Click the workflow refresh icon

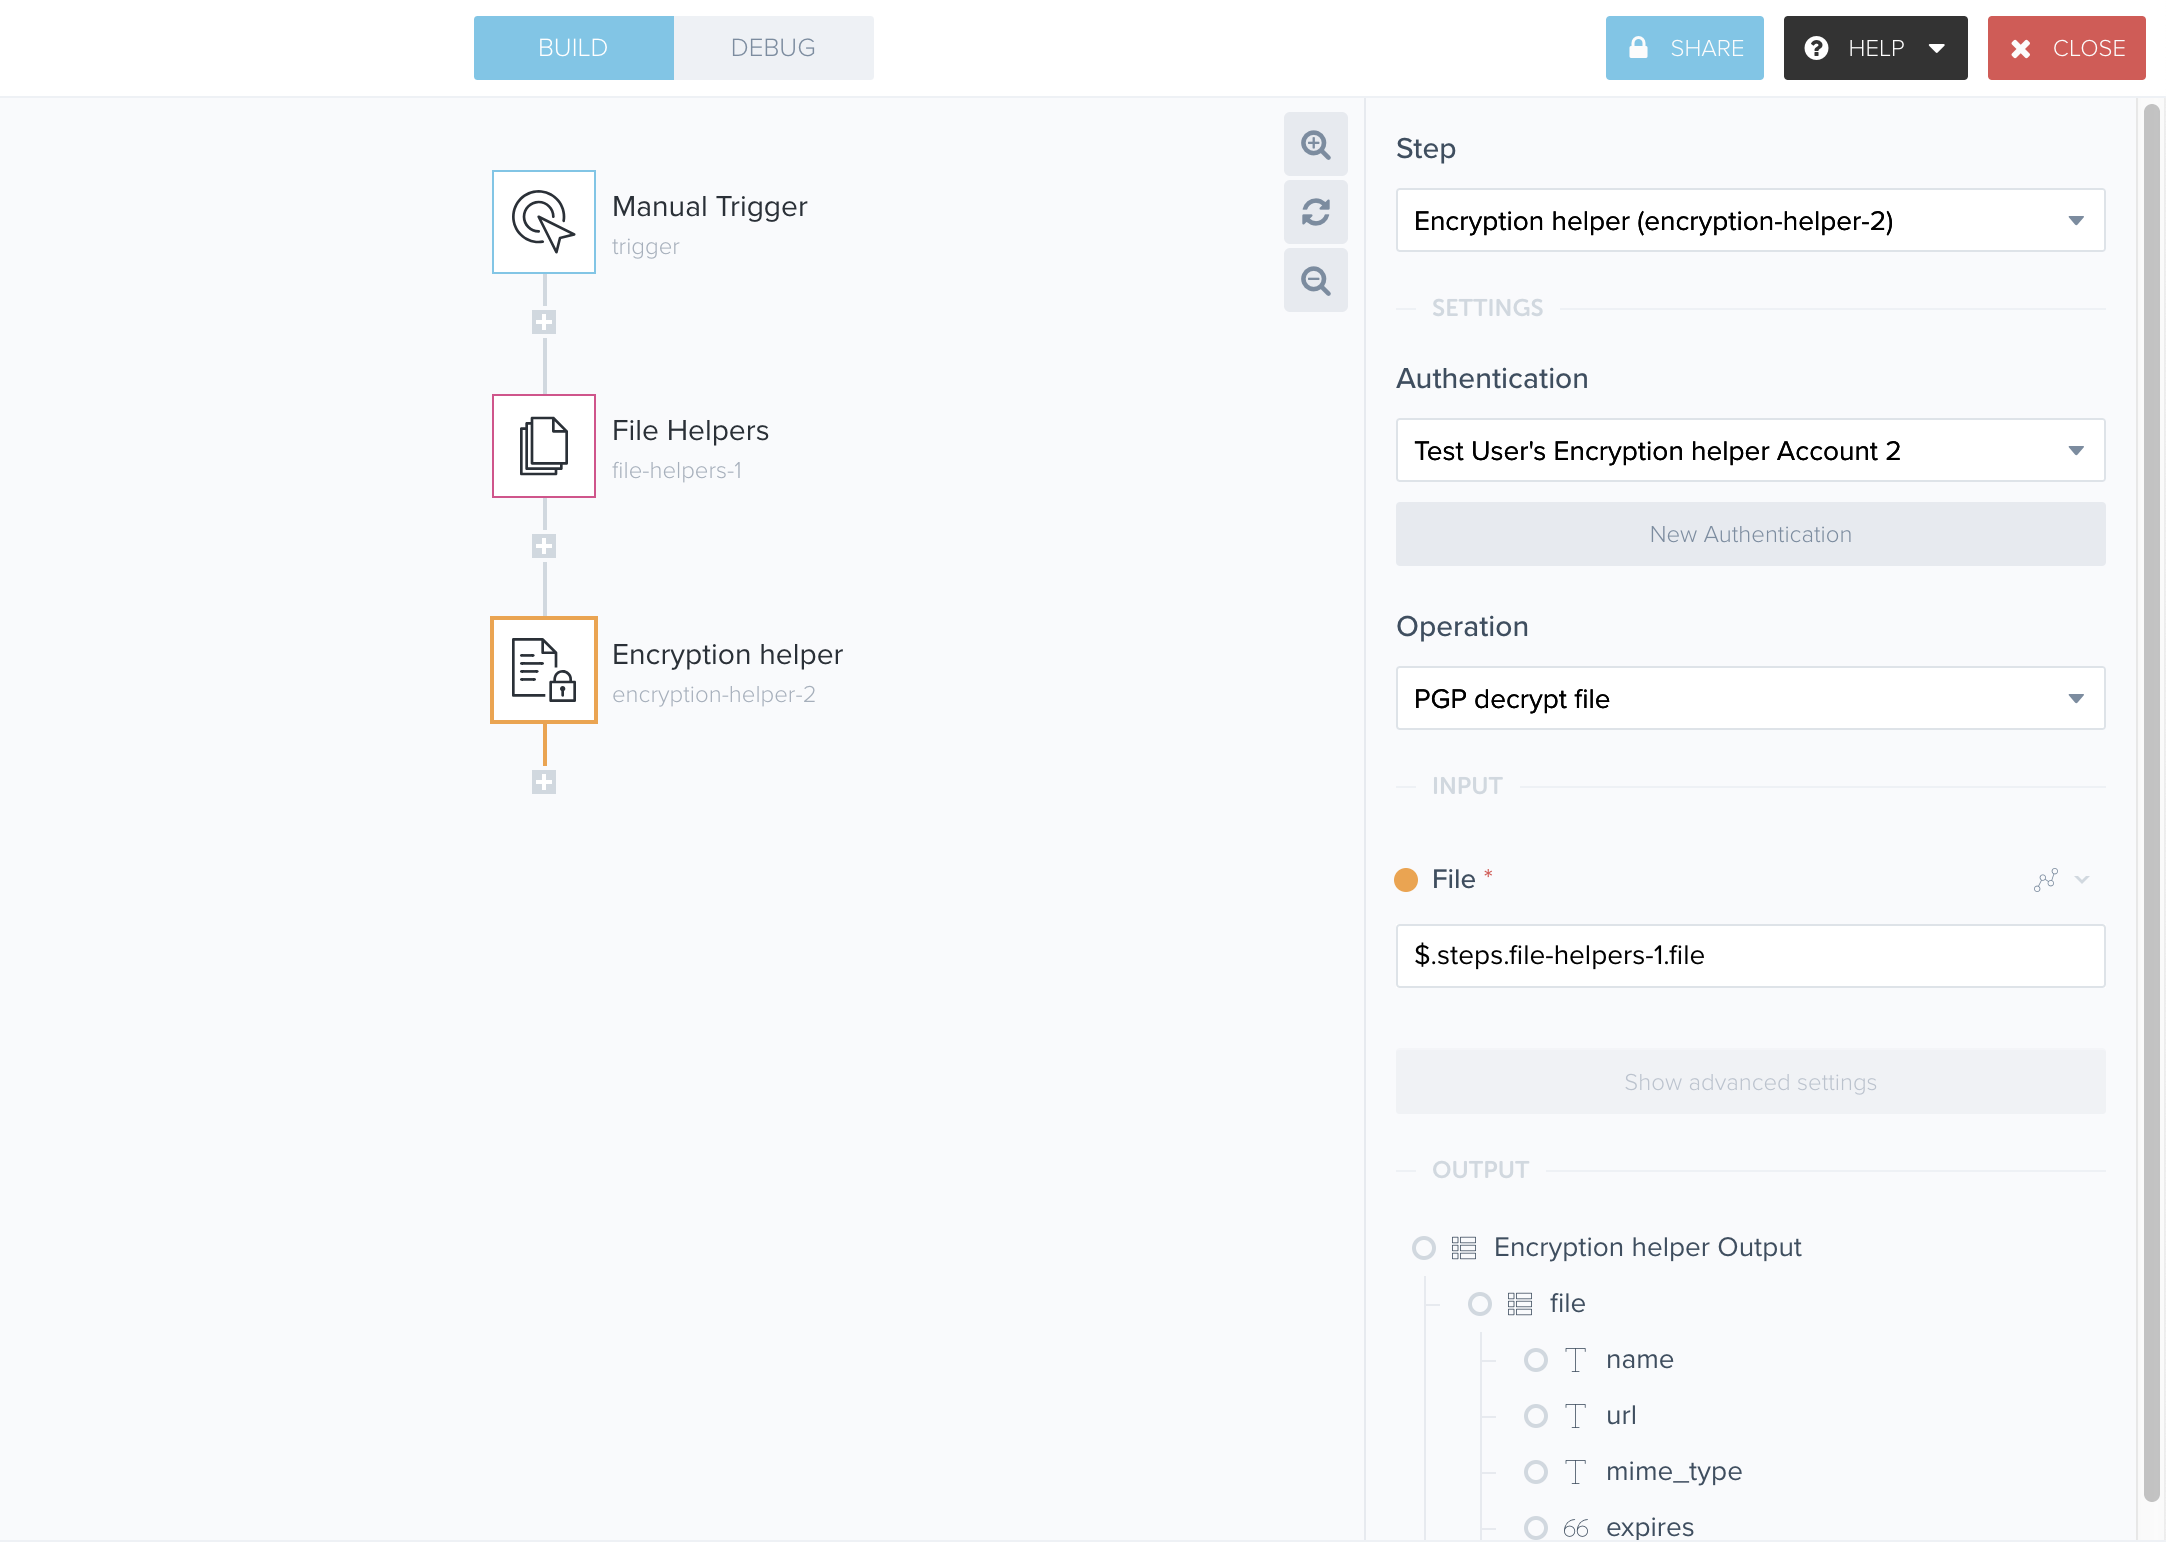tap(1315, 213)
